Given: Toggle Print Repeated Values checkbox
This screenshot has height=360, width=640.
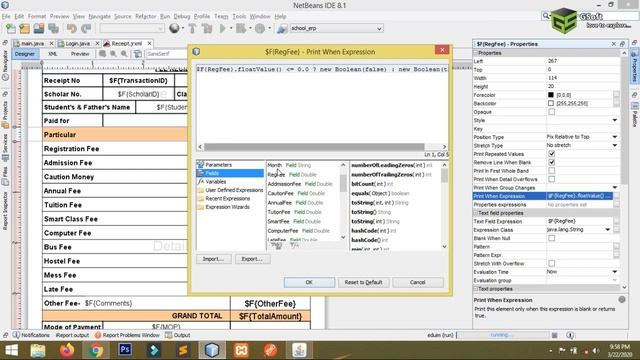Looking at the screenshot, I should point(551,154).
